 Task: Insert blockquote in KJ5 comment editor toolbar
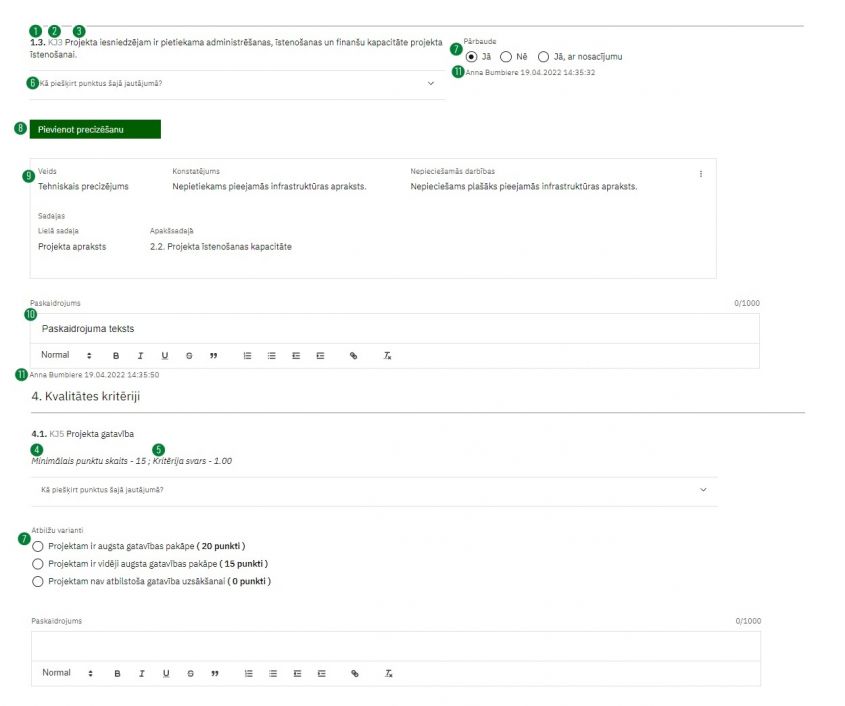click(215, 674)
